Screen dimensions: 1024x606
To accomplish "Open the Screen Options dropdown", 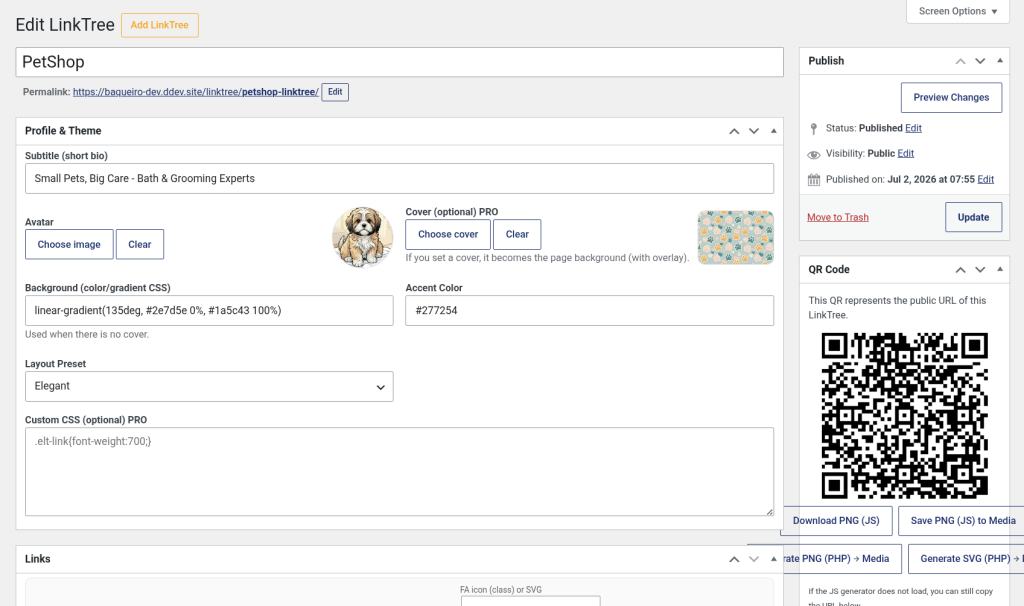I will click(957, 11).
